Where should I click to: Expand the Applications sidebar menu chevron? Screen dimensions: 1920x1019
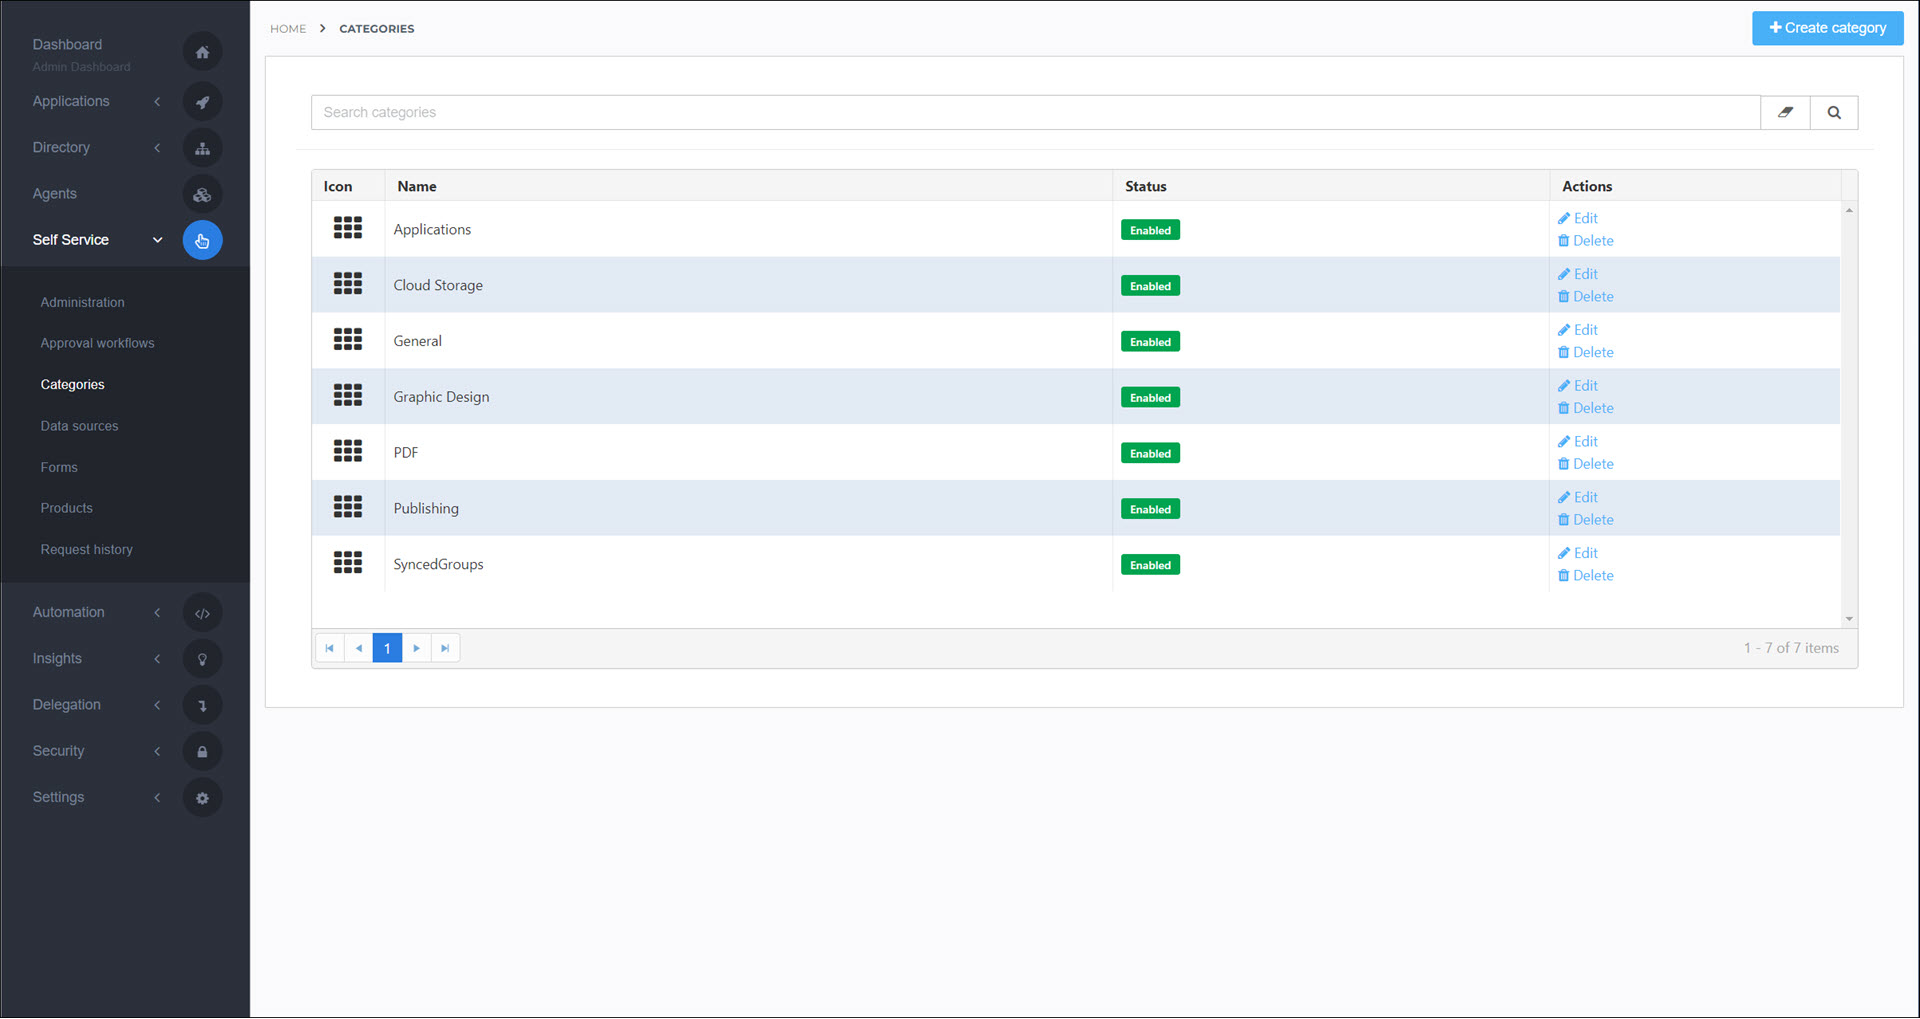tap(157, 102)
